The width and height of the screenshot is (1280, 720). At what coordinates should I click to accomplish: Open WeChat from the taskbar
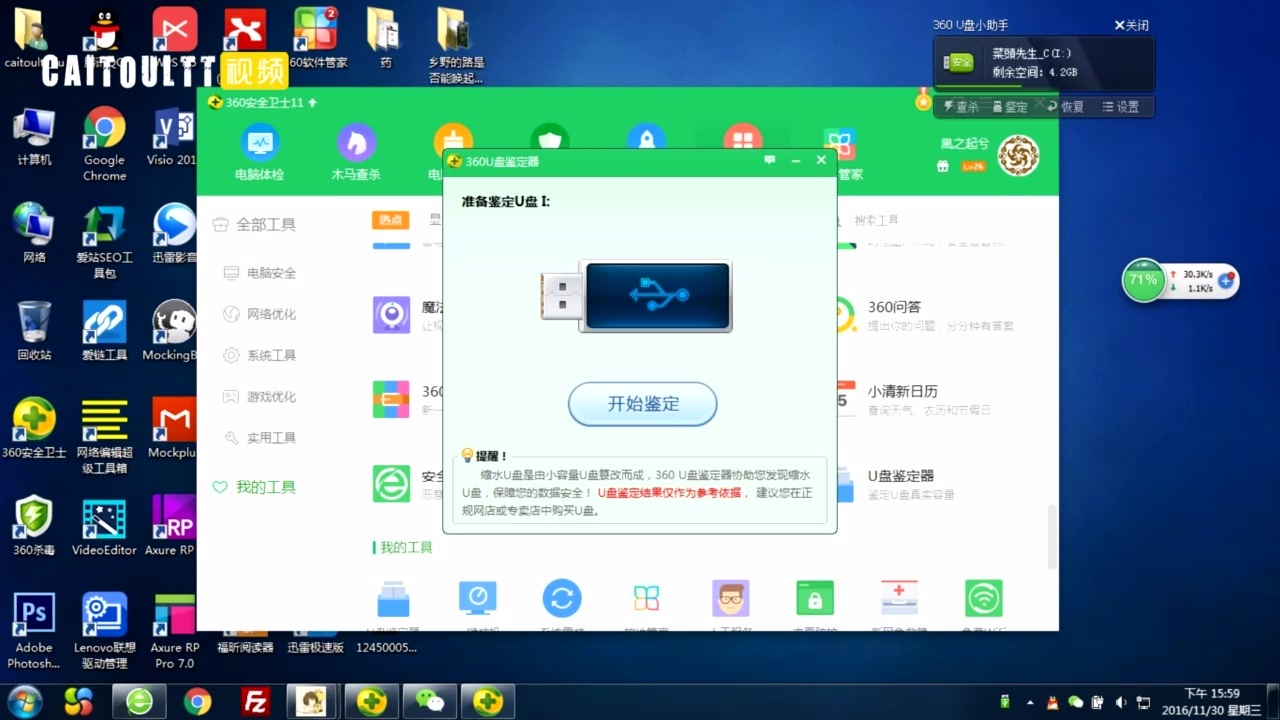point(430,702)
